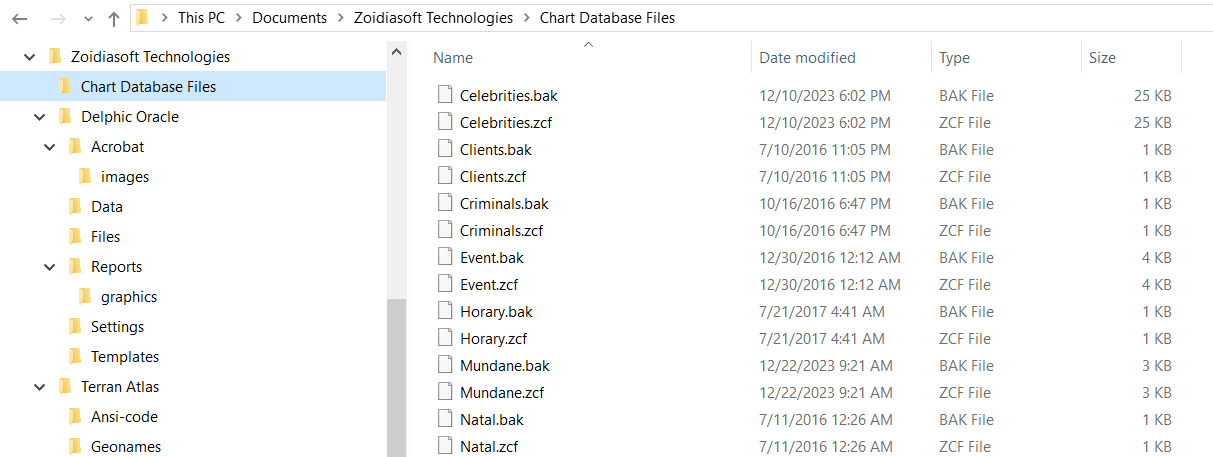
Task: Select file Criminals.zcf
Action: [x=502, y=231]
